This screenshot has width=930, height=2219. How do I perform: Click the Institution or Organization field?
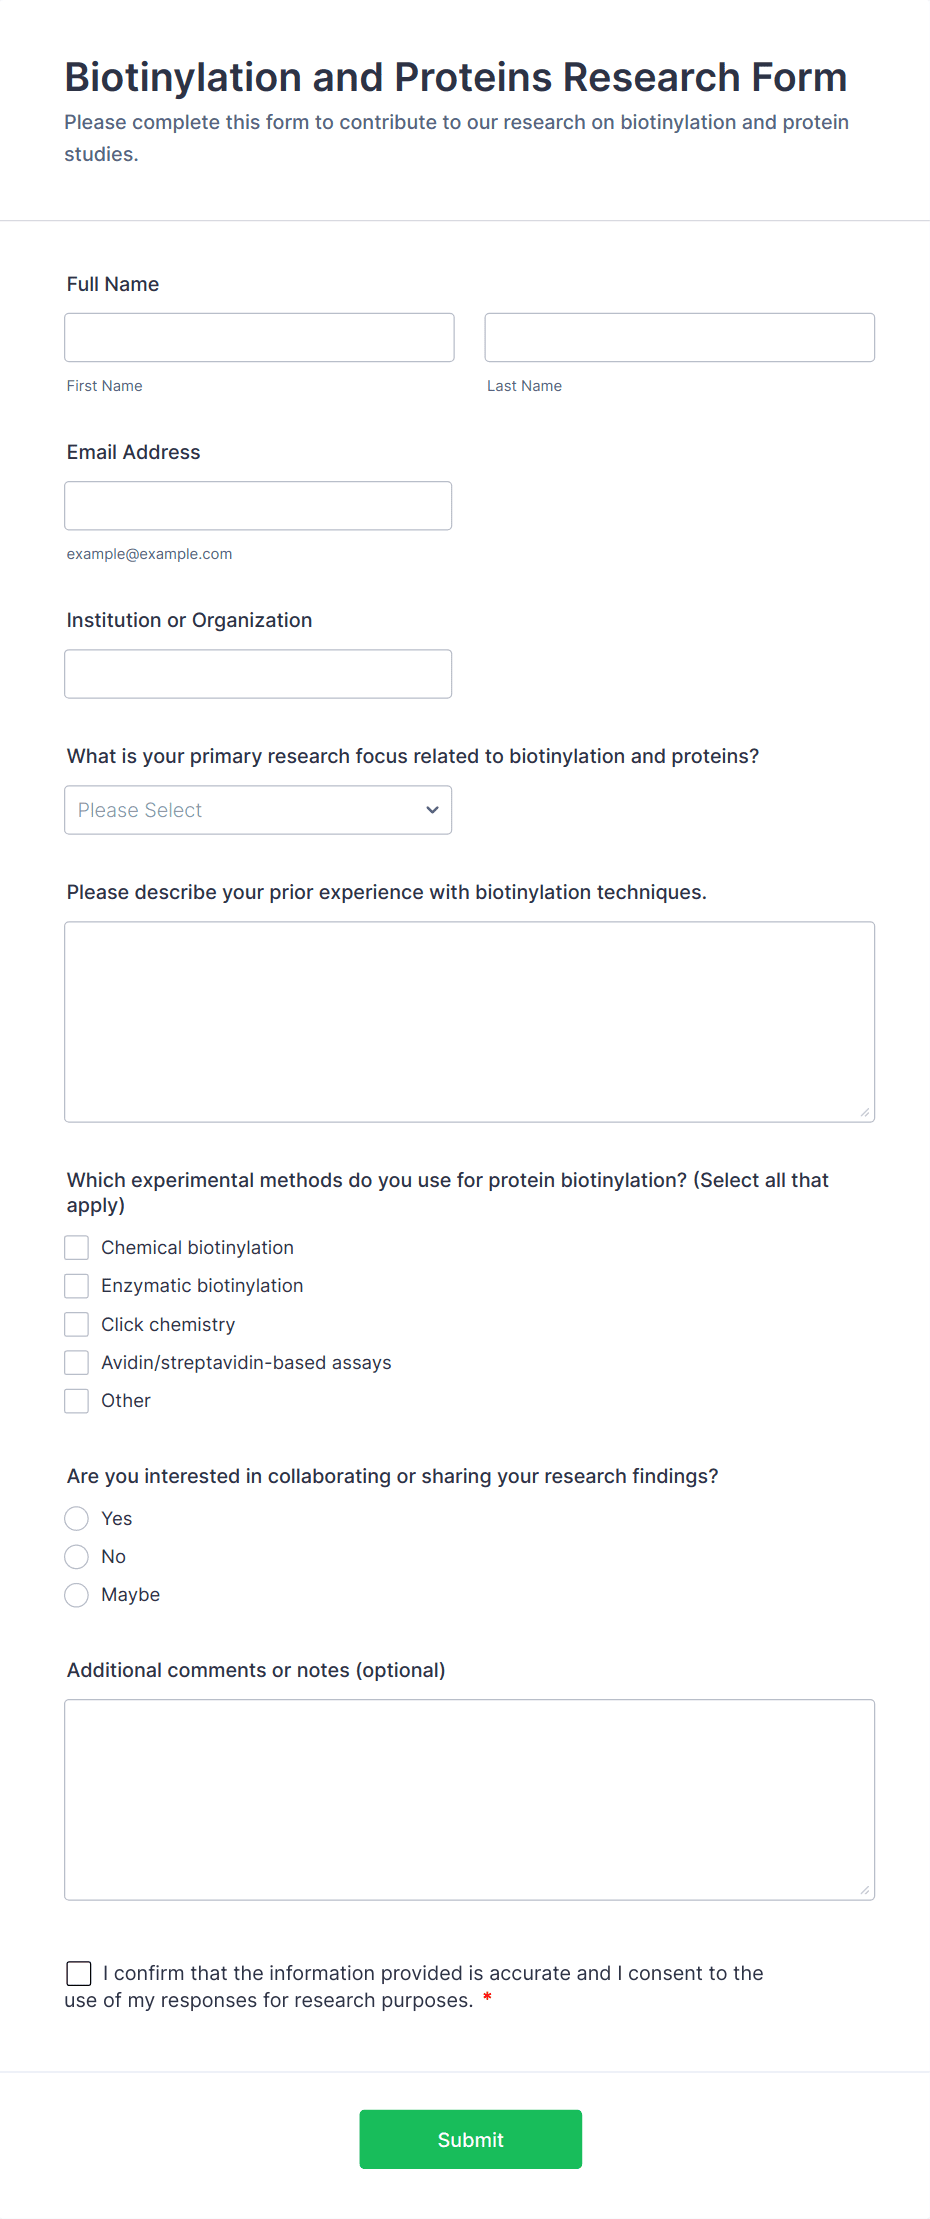(x=258, y=674)
